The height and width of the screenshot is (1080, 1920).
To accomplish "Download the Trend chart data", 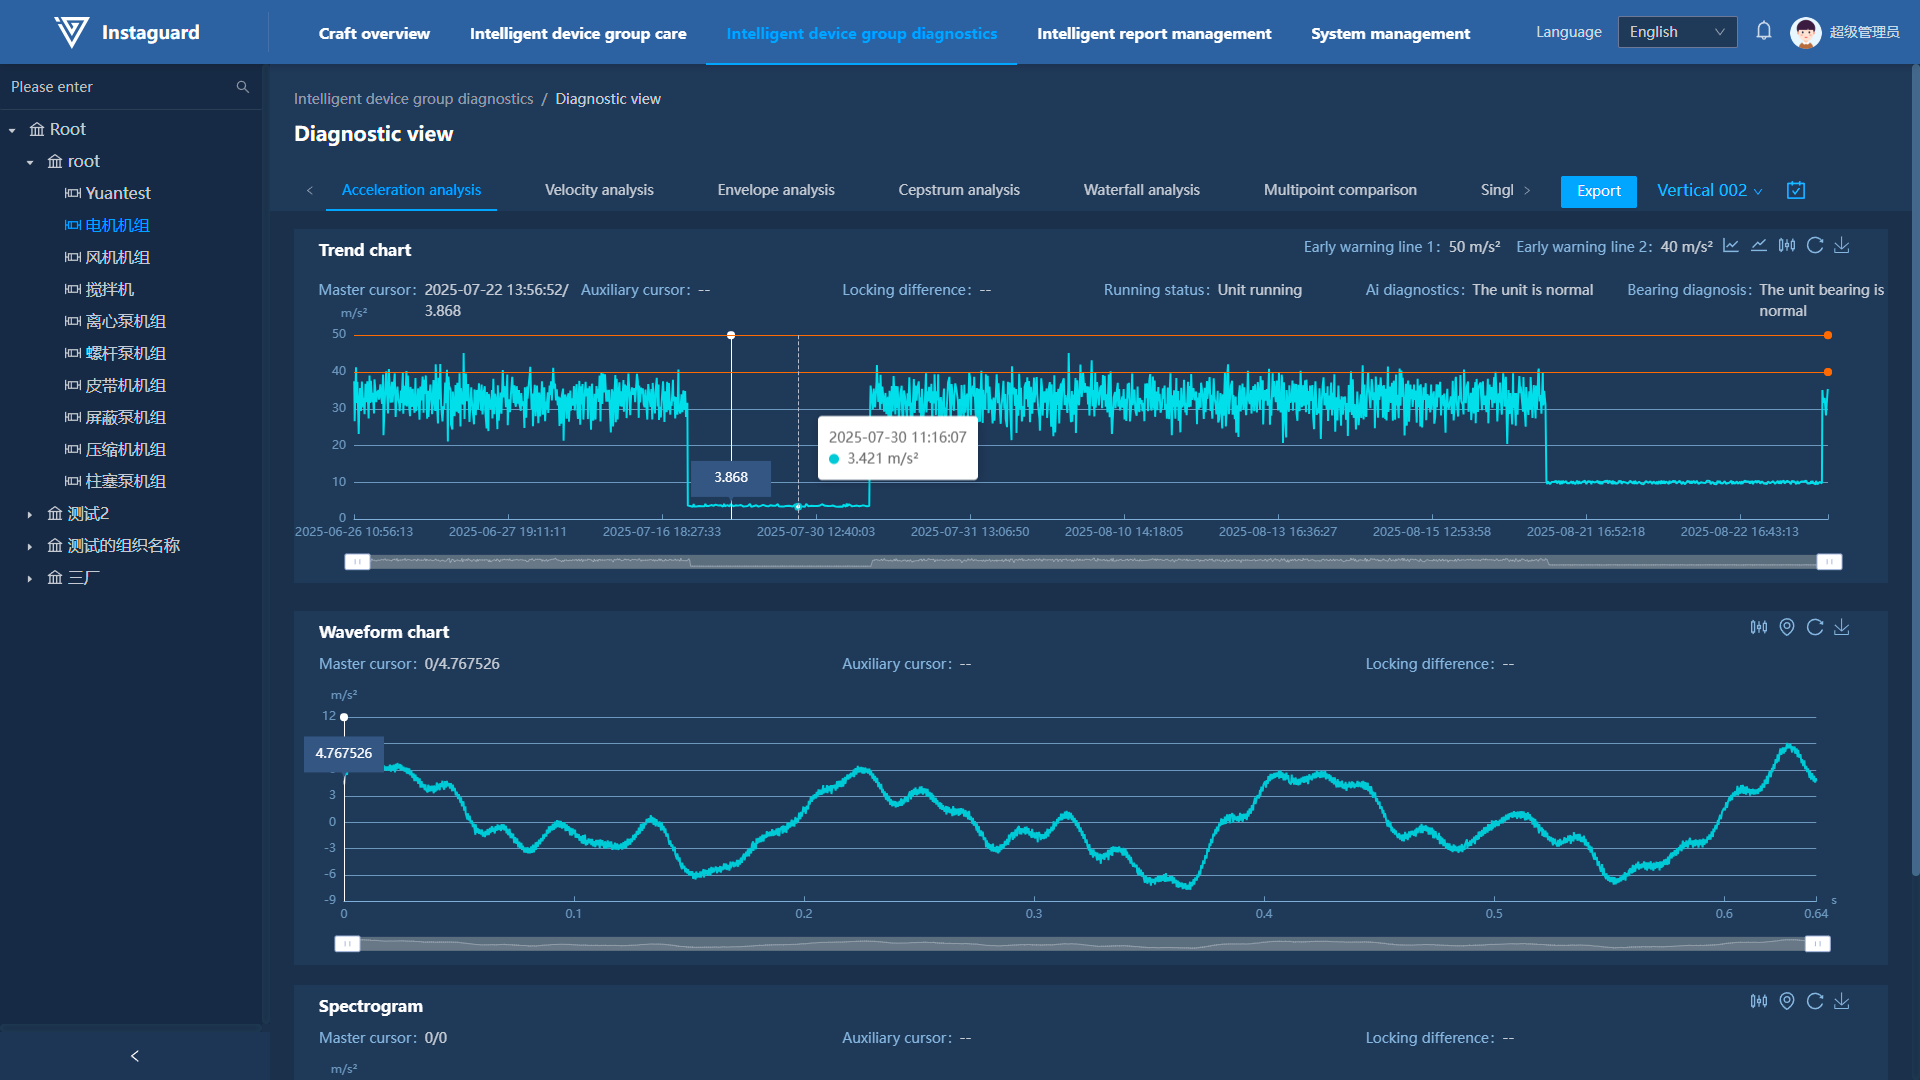I will (x=1842, y=246).
